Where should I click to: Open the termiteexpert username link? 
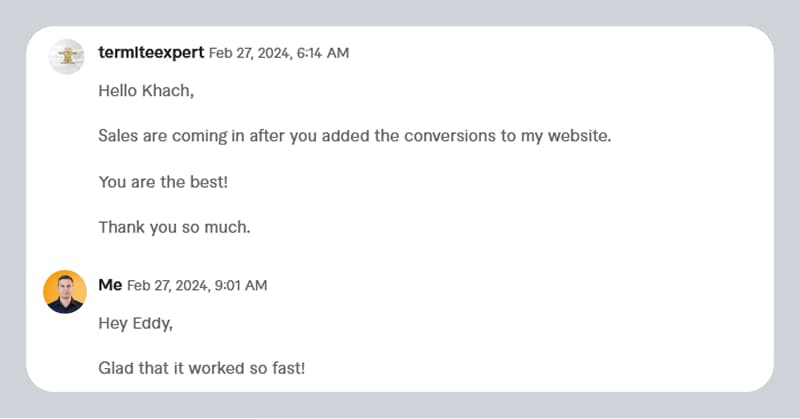151,52
